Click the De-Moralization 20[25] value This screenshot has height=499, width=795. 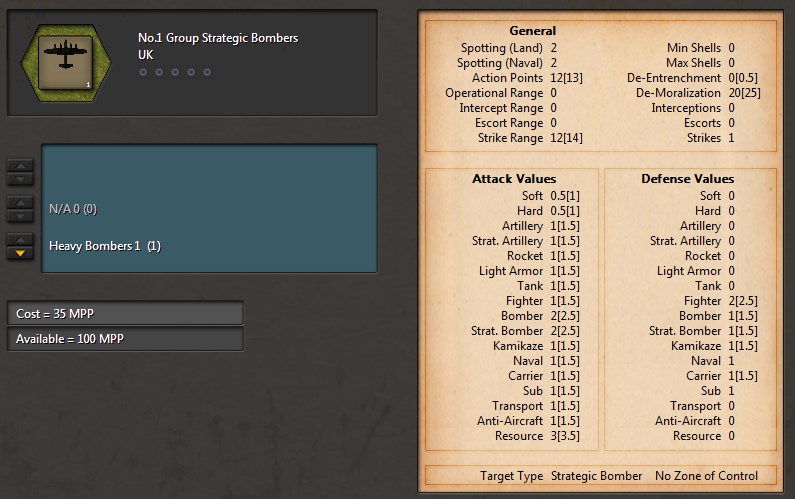tap(744, 93)
